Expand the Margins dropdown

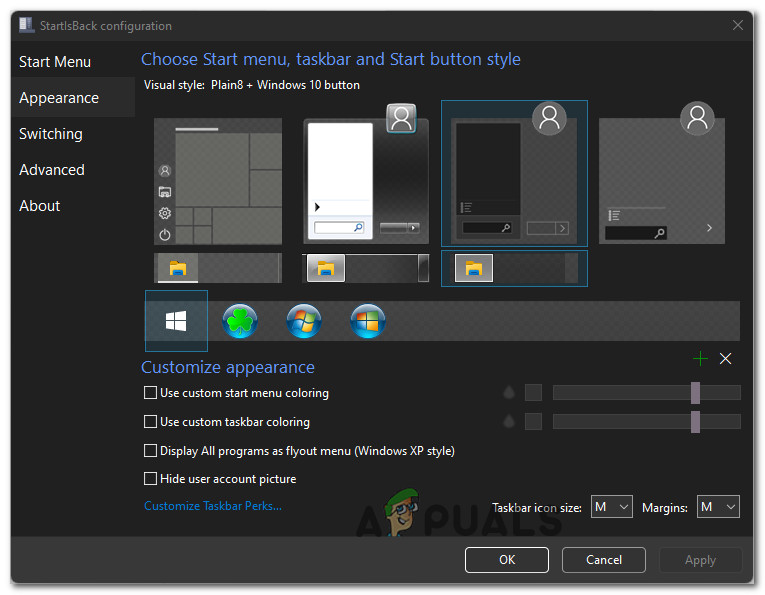pos(718,507)
